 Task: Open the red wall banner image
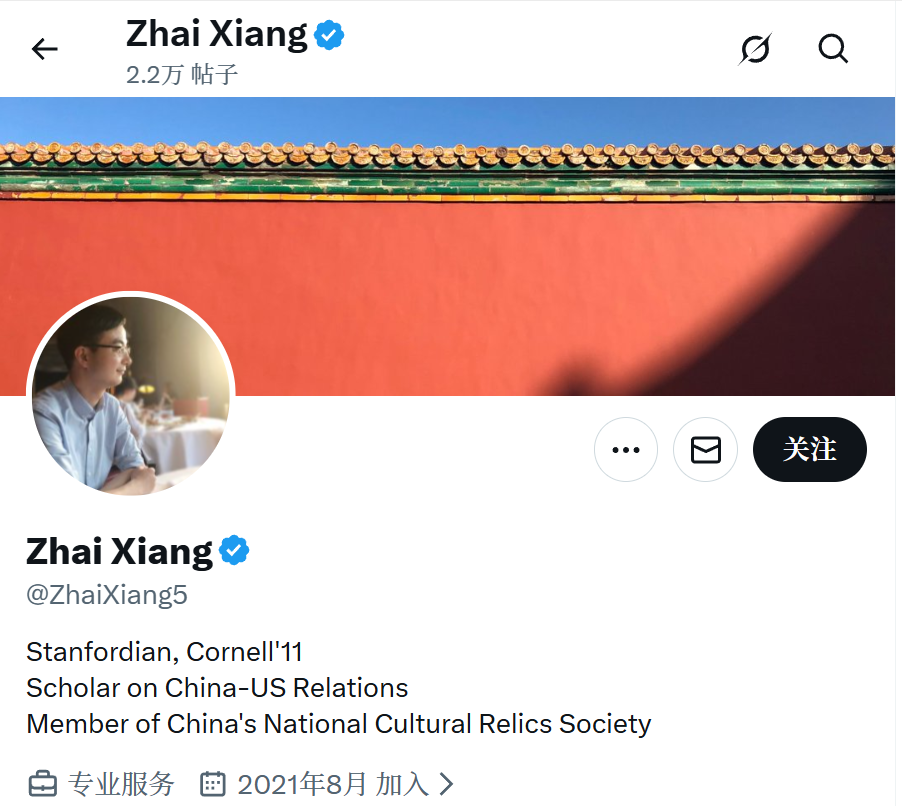pyautogui.click(x=448, y=246)
